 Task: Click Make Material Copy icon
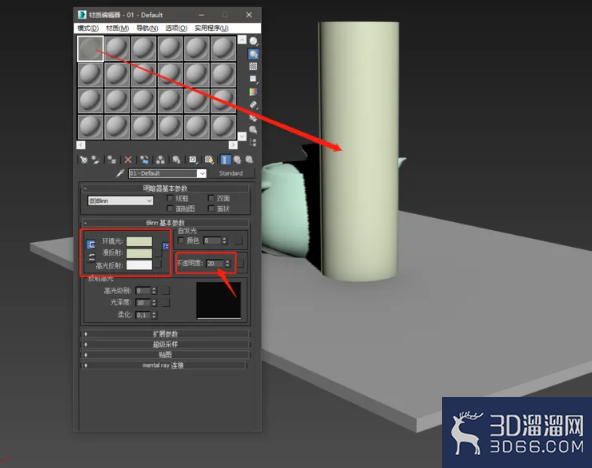144,160
